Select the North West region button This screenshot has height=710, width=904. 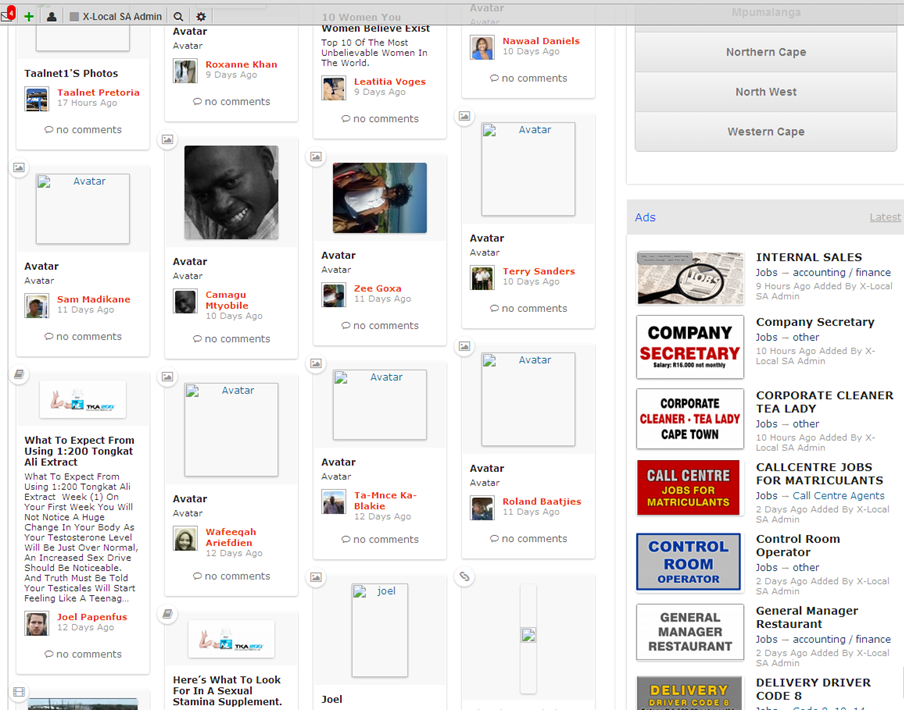click(766, 92)
